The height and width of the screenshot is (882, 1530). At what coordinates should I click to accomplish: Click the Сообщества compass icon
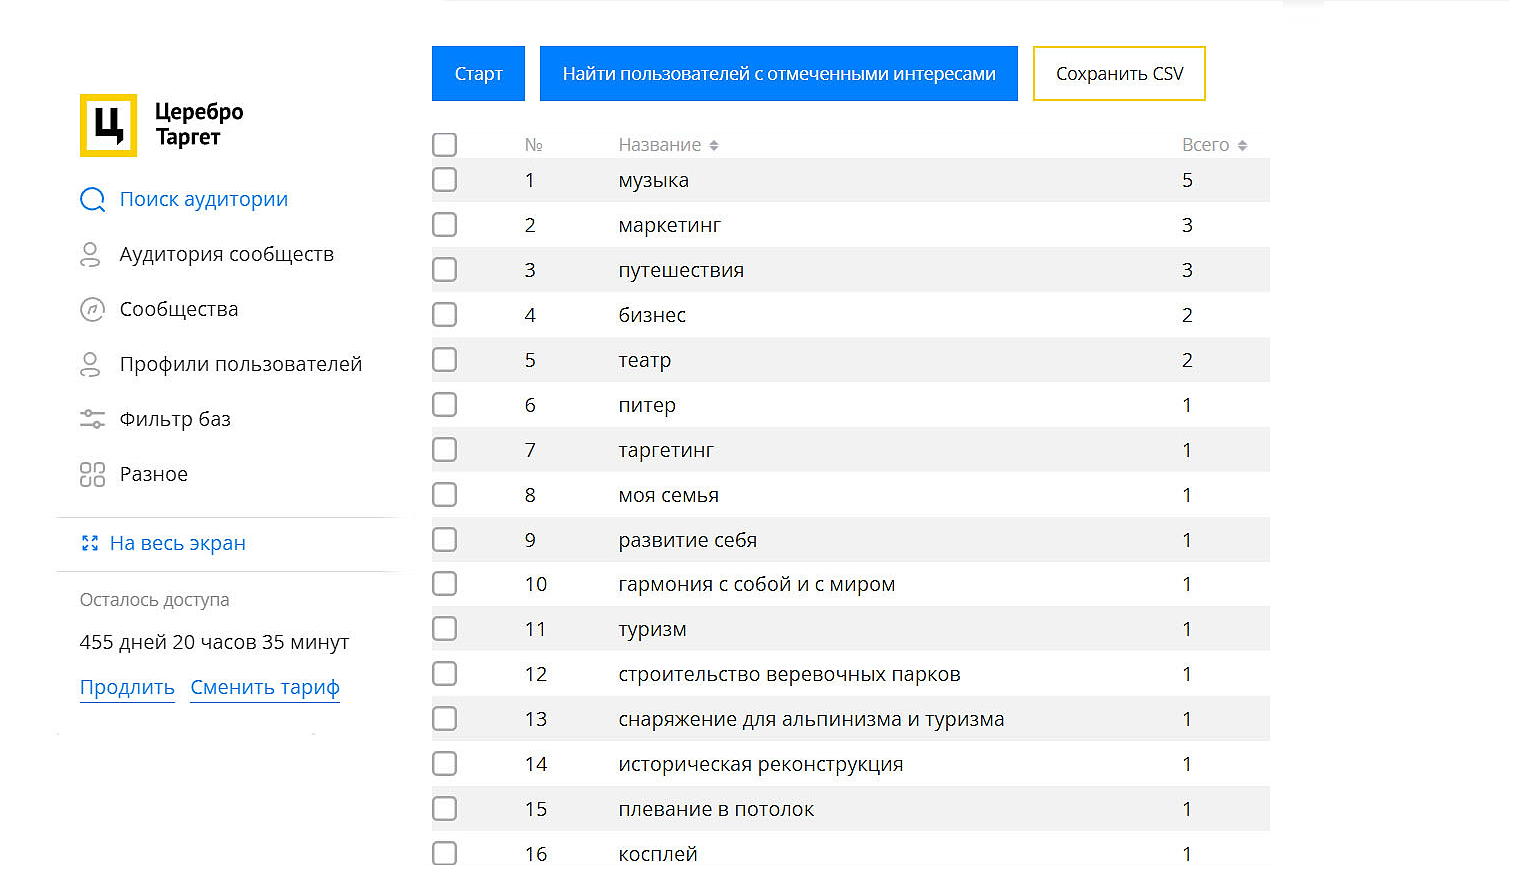[x=91, y=309]
